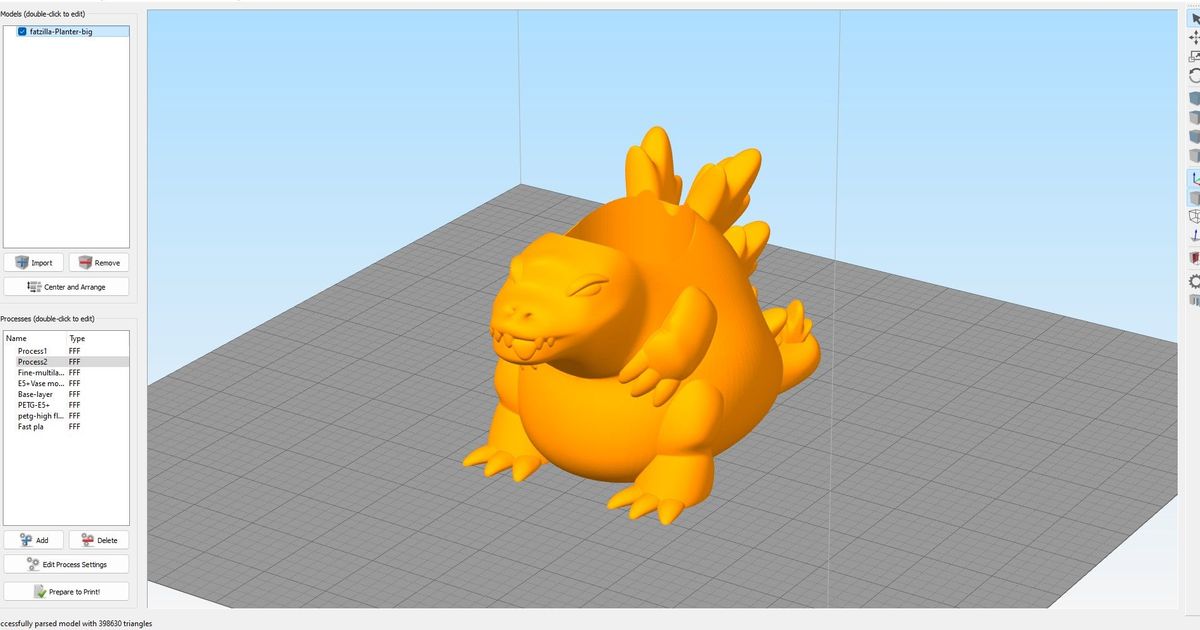Select the scale model tool
This screenshot has width=1200, height=630.
(1193, 57)
